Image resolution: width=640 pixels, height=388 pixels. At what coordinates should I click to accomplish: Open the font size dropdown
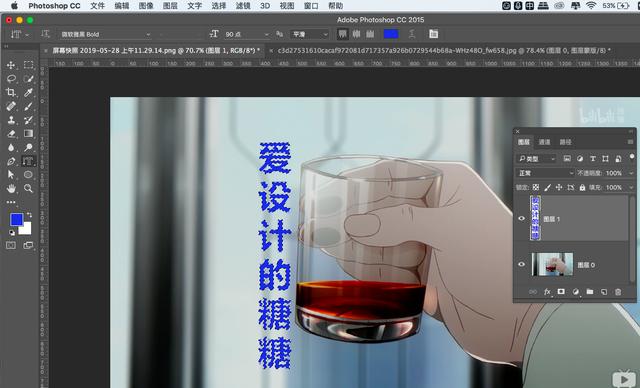coord(266,35)
